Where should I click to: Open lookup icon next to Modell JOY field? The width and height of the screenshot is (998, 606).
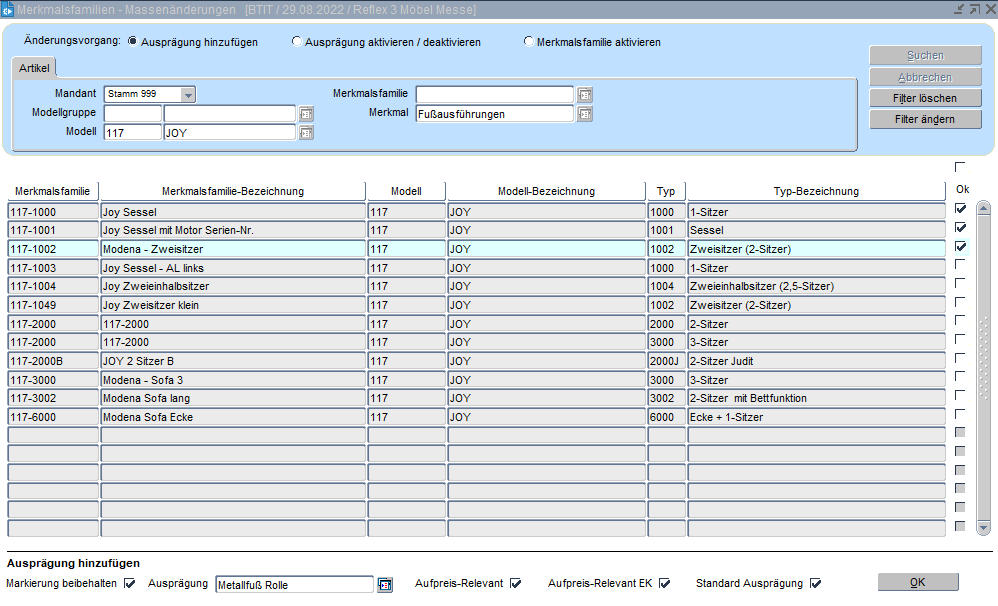pyautogui.click(x=306, y=133)
